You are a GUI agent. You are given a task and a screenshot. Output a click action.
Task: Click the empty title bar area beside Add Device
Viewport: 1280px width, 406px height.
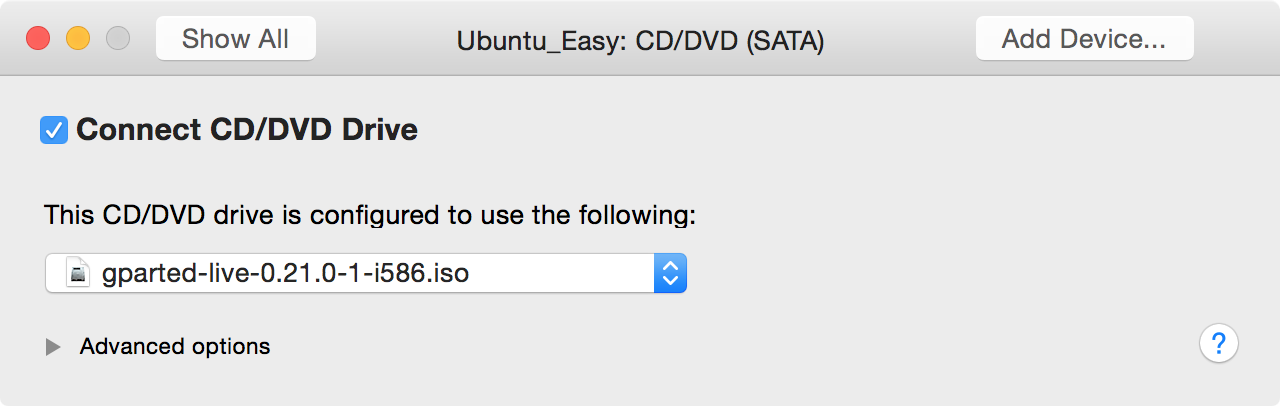point(1236,39)
